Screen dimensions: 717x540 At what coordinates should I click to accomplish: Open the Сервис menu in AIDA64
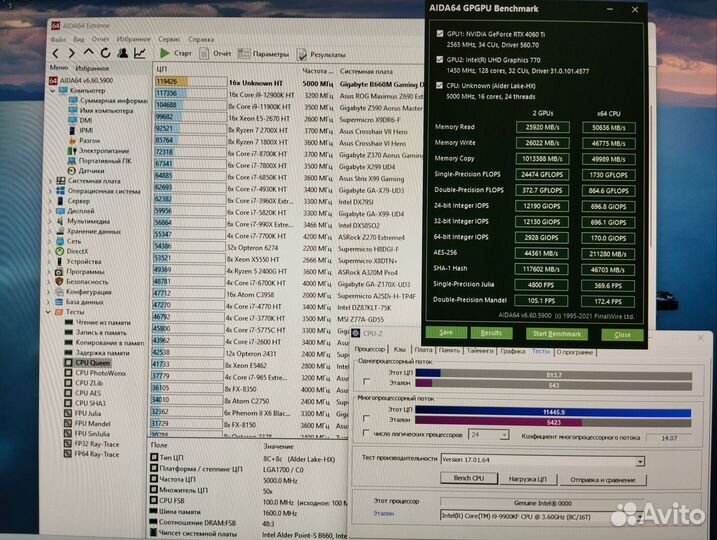click(x=169, y=39)
